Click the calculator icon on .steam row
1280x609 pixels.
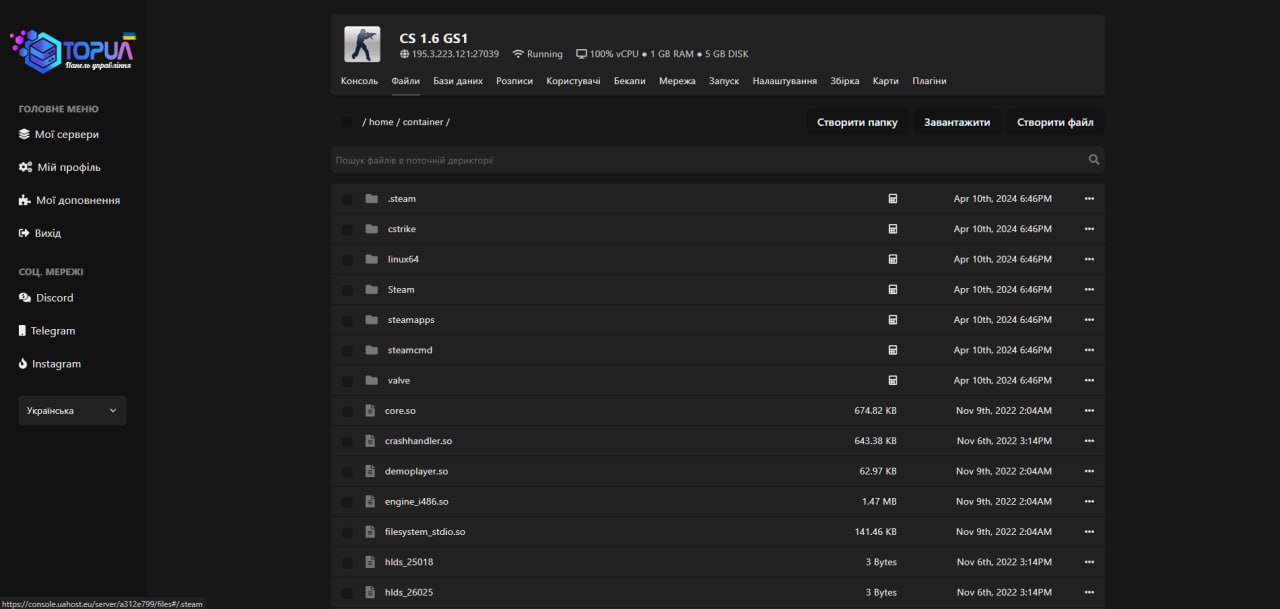coord(893,199)
